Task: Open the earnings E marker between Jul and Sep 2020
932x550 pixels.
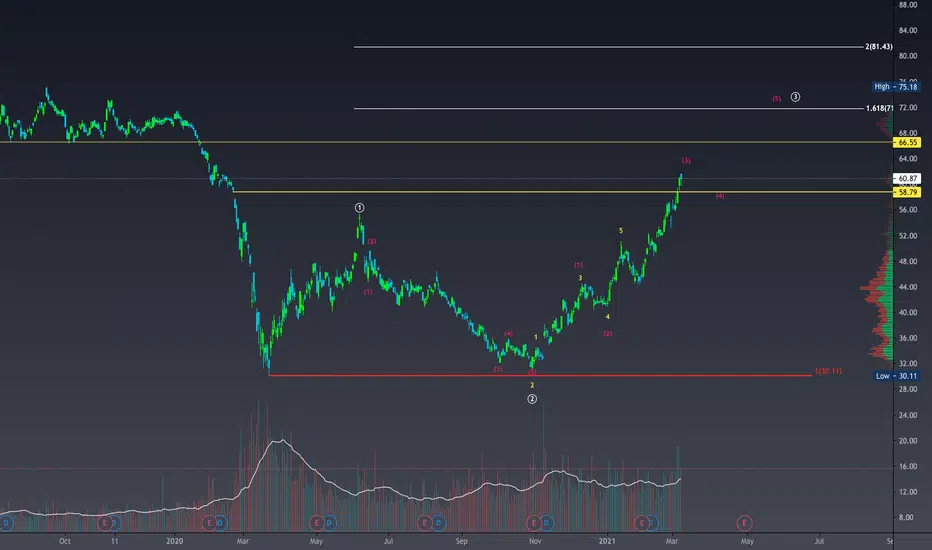Action: tap(424, 523)
